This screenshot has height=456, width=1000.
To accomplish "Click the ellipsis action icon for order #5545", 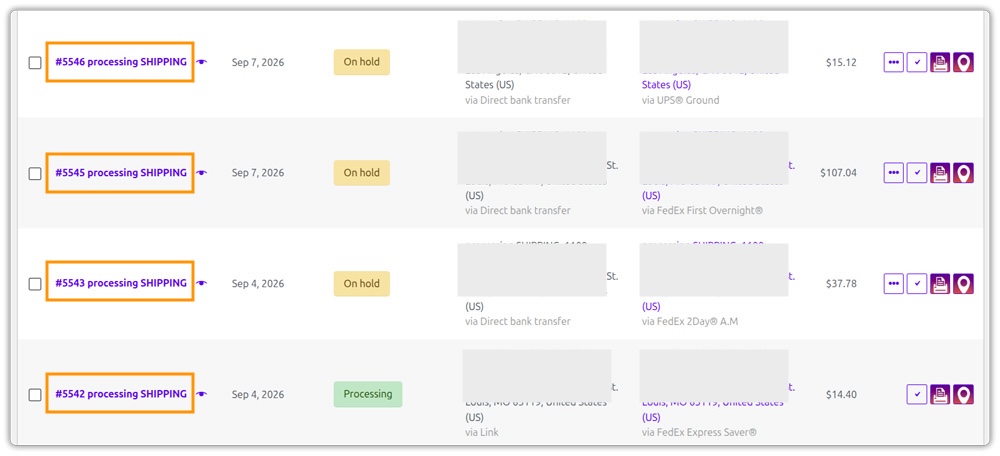I will (x=893, y=173).
